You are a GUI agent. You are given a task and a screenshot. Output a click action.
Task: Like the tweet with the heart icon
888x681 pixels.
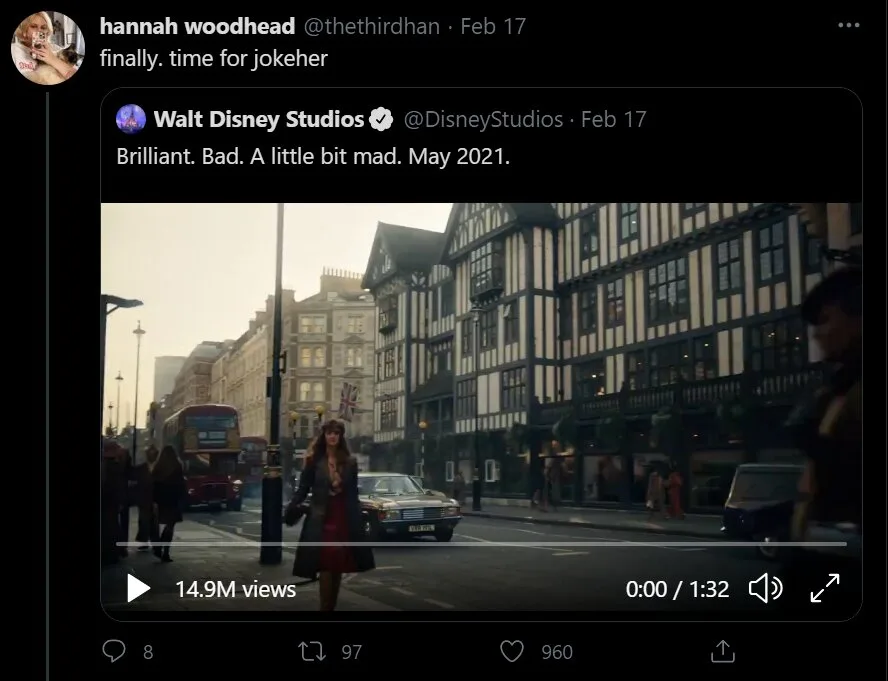(x=512, y=652)
